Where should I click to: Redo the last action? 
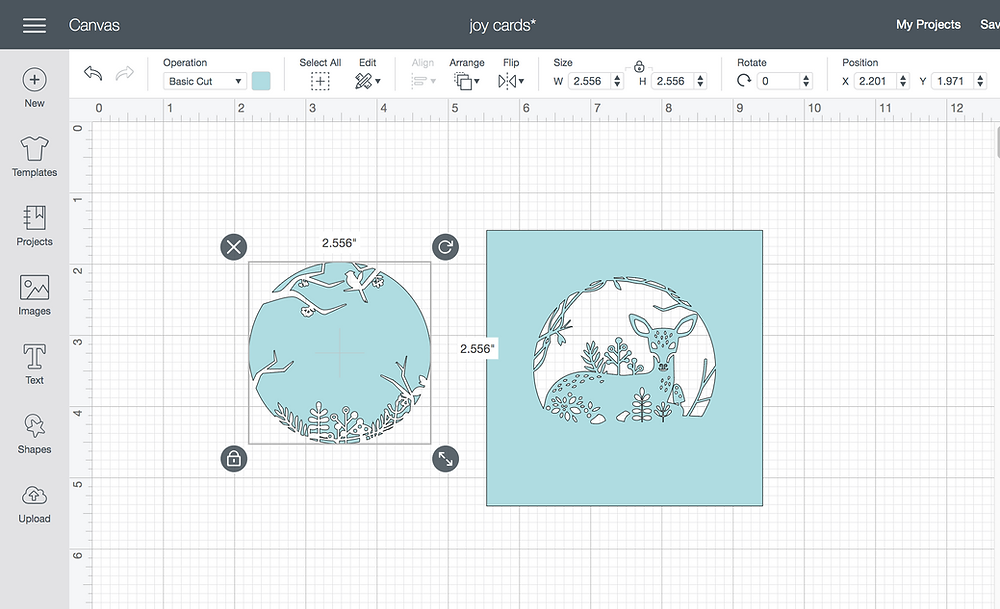point(124,73)
